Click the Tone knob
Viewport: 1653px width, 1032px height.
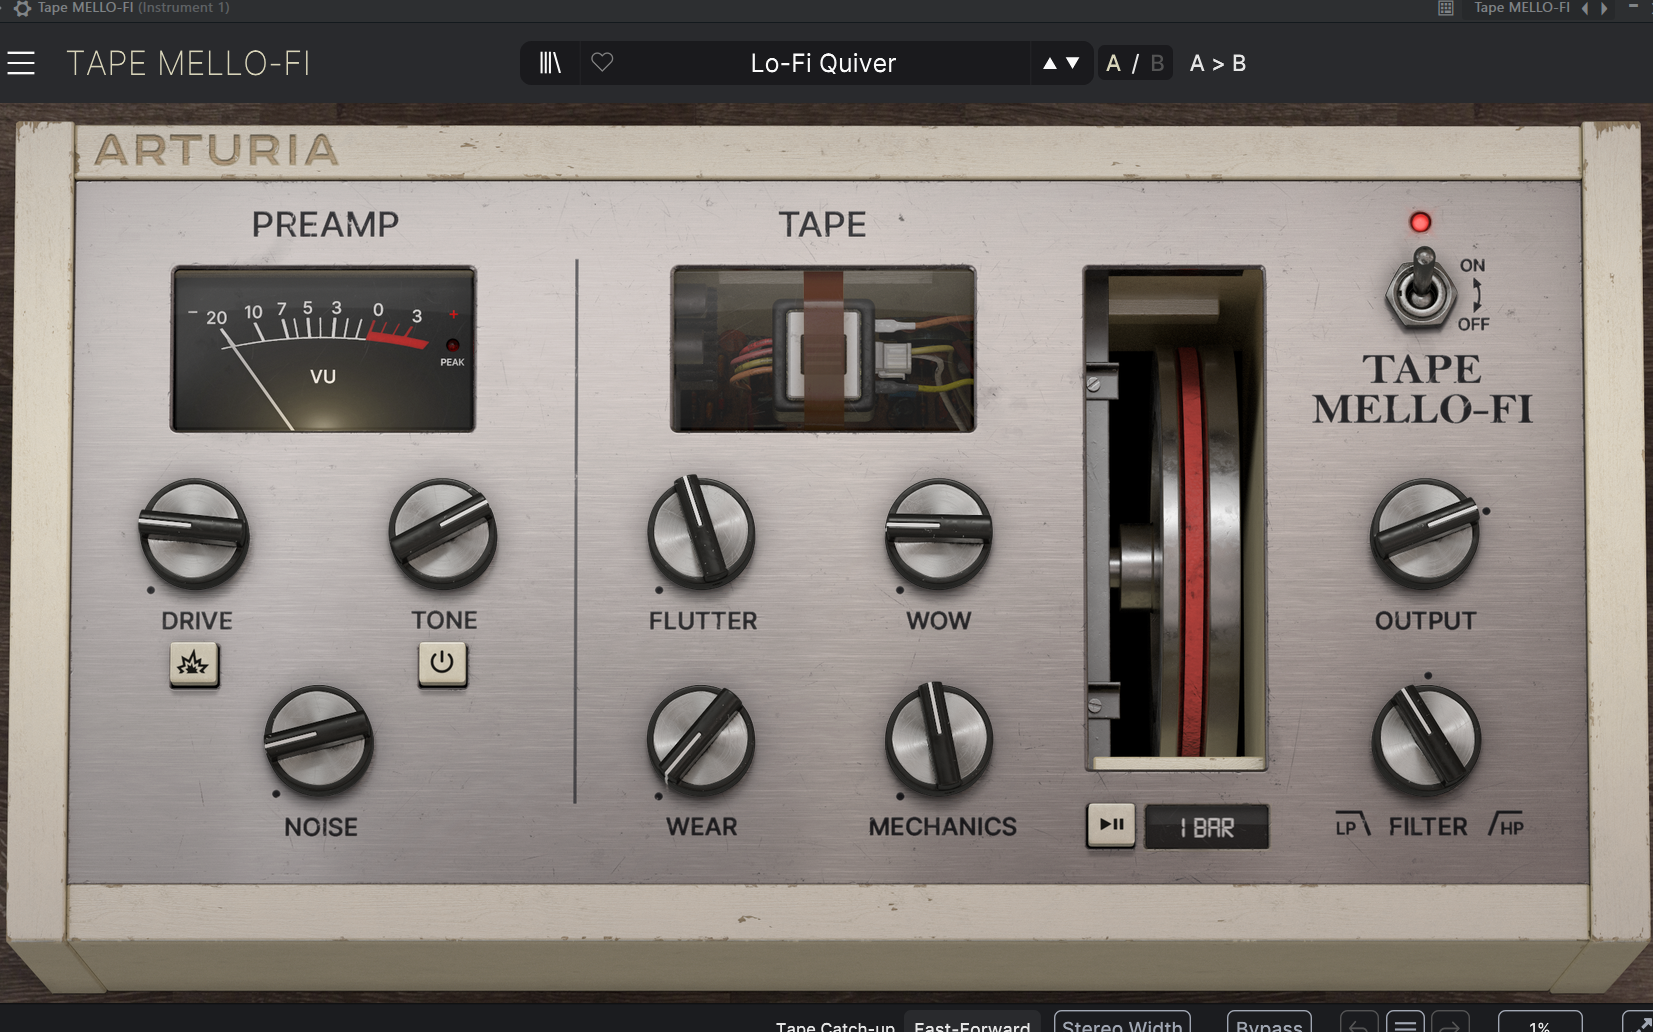(442, 533)
